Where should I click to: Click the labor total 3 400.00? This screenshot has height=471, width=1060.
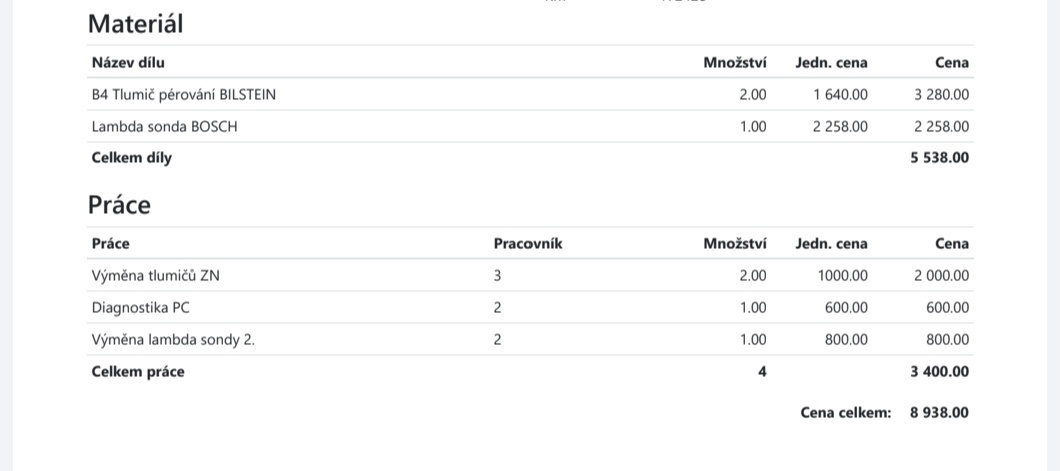939,372
